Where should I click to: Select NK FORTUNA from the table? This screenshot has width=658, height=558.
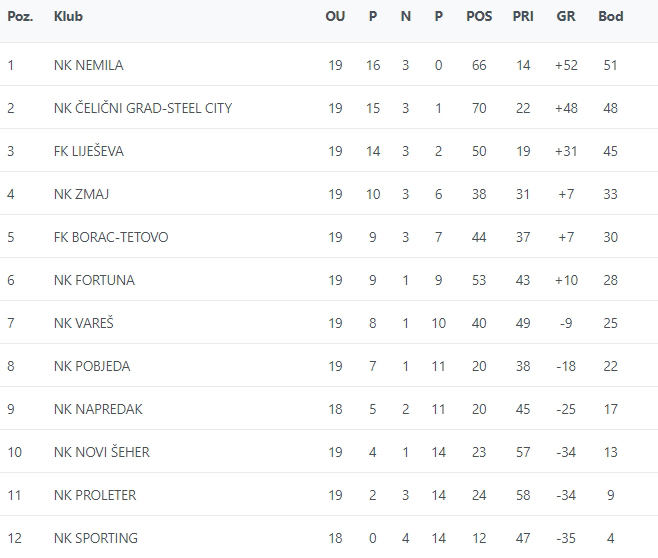[94, 280]
